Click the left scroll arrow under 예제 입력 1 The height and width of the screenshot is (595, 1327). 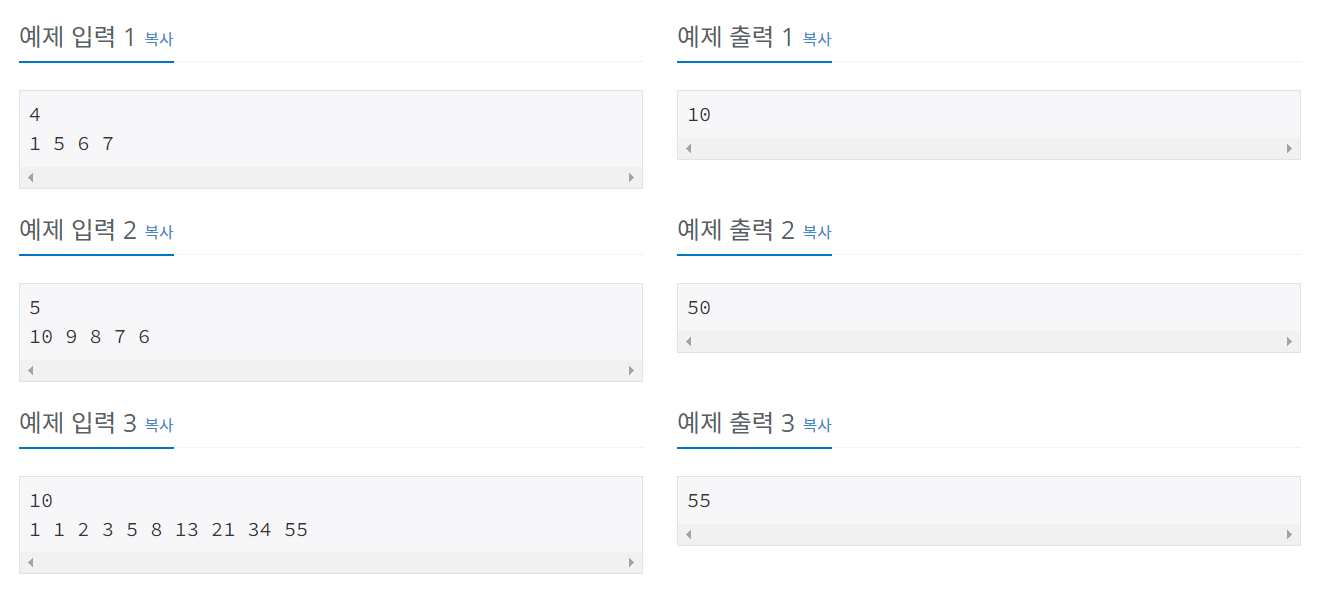click(x=30, y=177)
